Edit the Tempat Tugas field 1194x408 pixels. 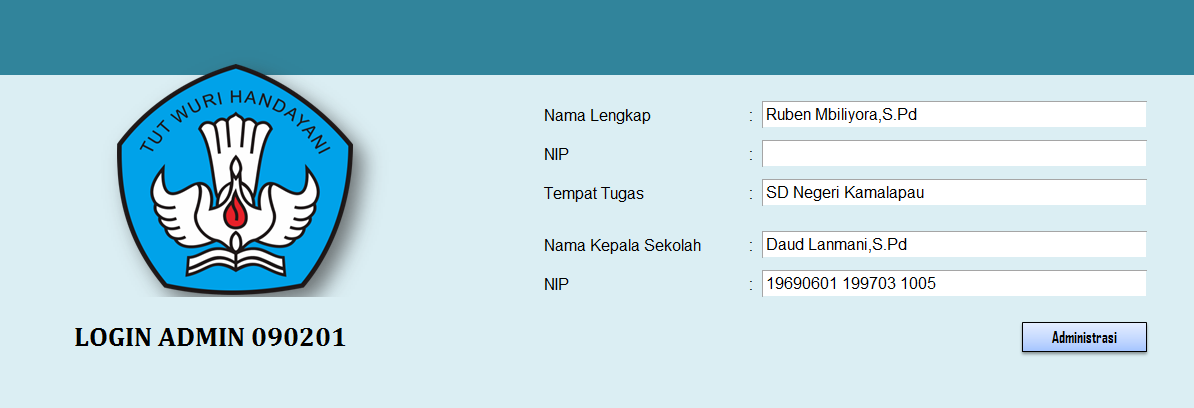click(x=954, y=193)
